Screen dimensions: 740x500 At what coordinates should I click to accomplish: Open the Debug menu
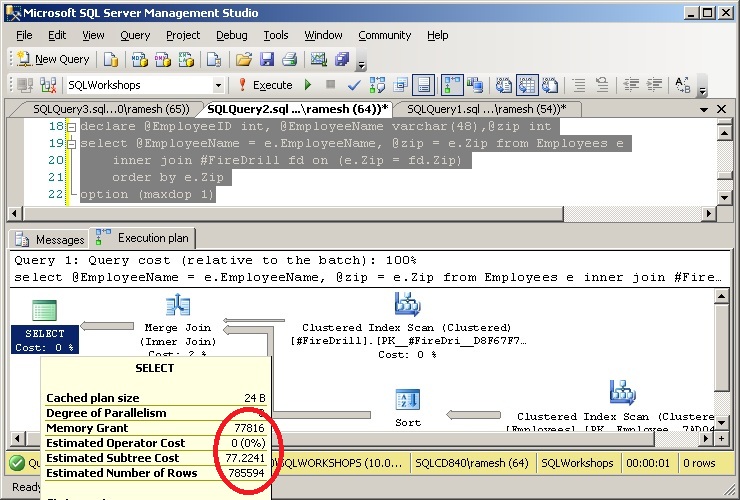(x=231, y=35)
